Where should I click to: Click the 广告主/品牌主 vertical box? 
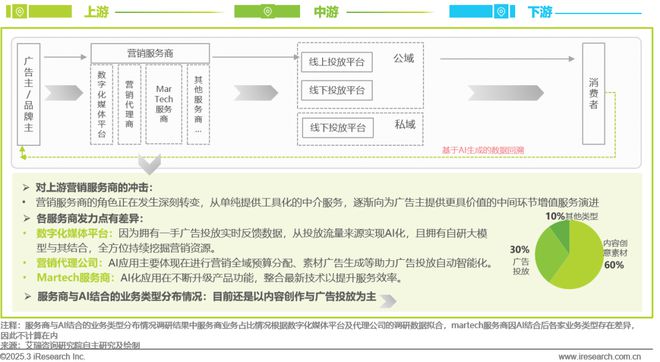click(29, 94)
